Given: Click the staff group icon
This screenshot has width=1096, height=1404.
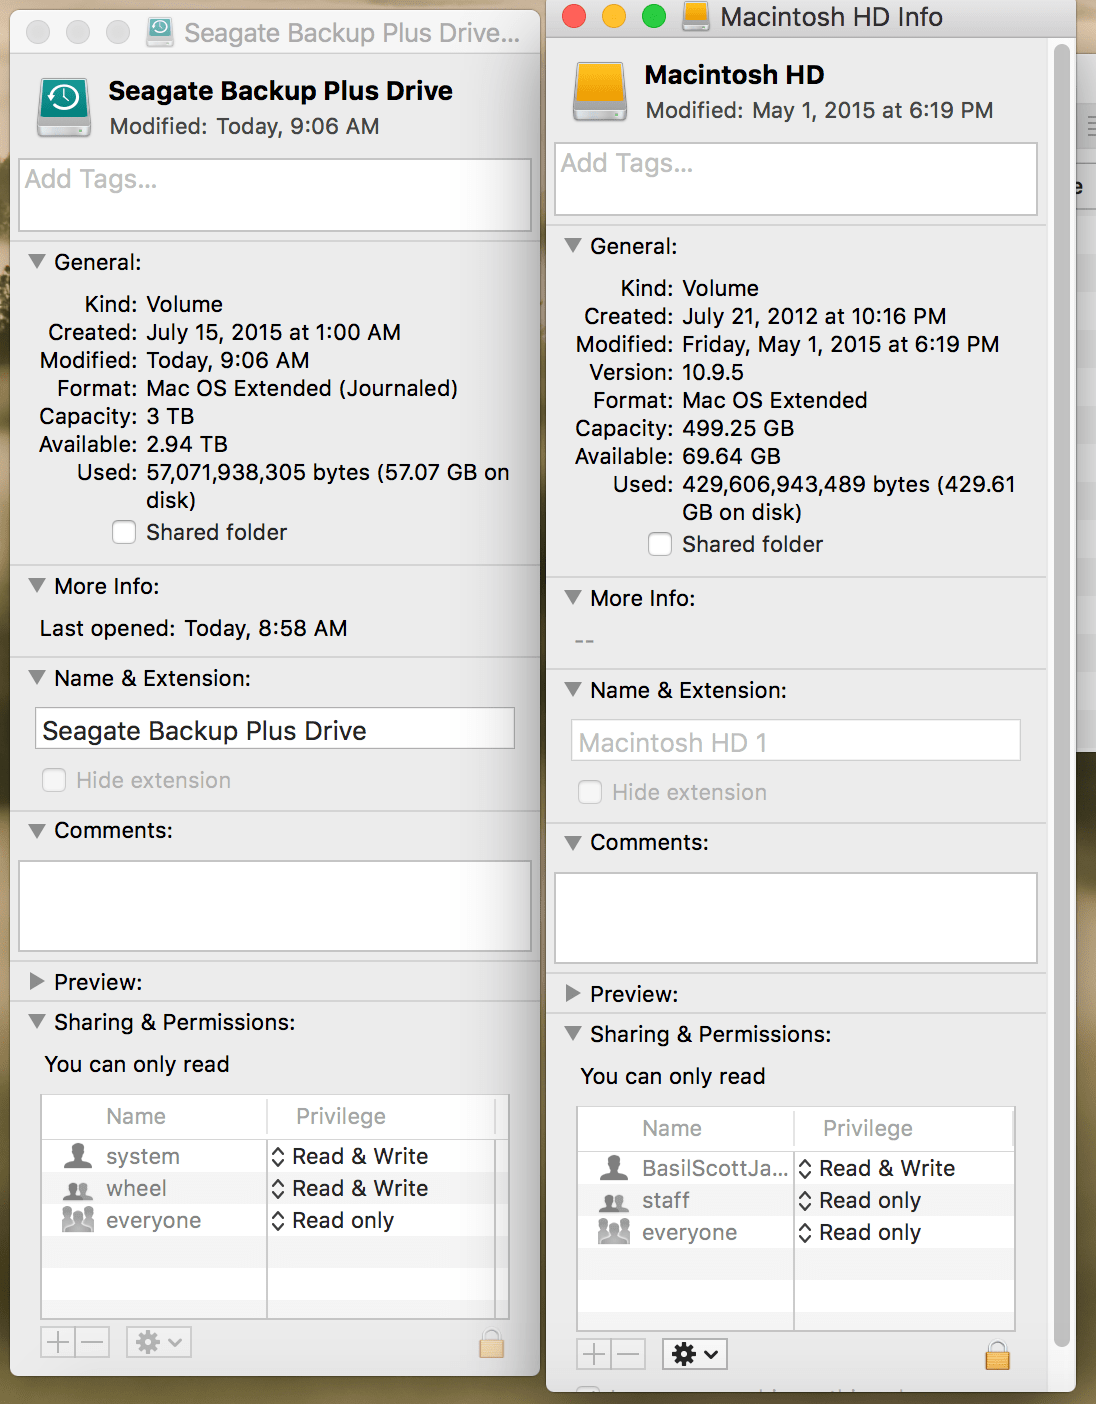Looking at the screenshot, I should tap(615, 1200).
